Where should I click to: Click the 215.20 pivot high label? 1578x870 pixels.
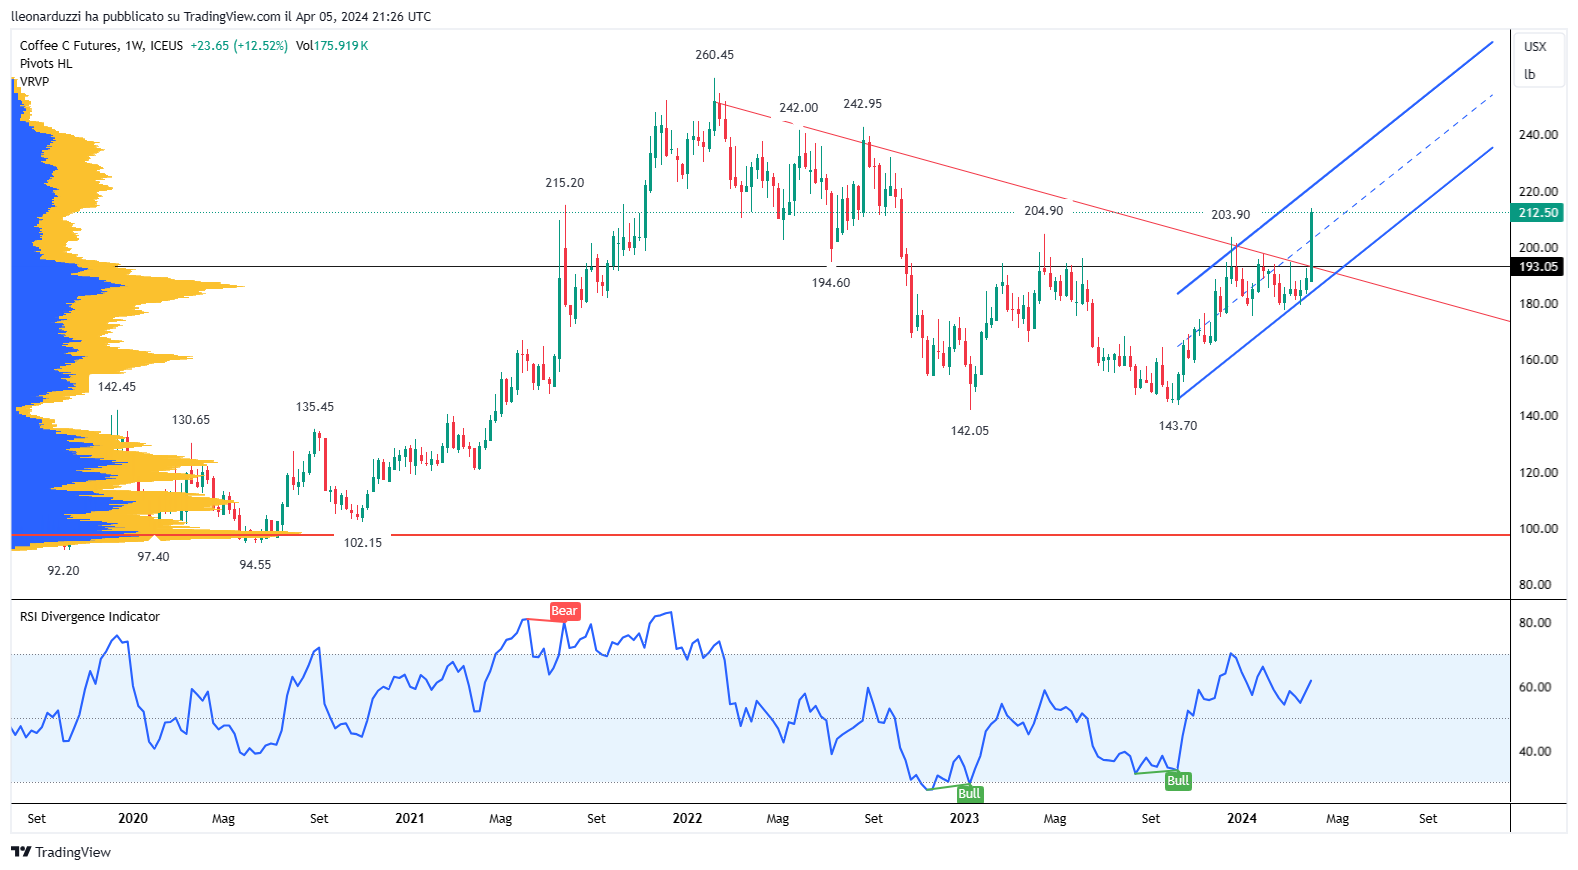coord(565,183)
